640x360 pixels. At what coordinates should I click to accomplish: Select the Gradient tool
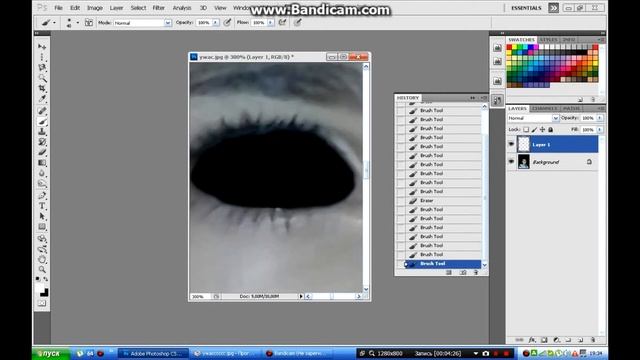[x=42, y=163]
